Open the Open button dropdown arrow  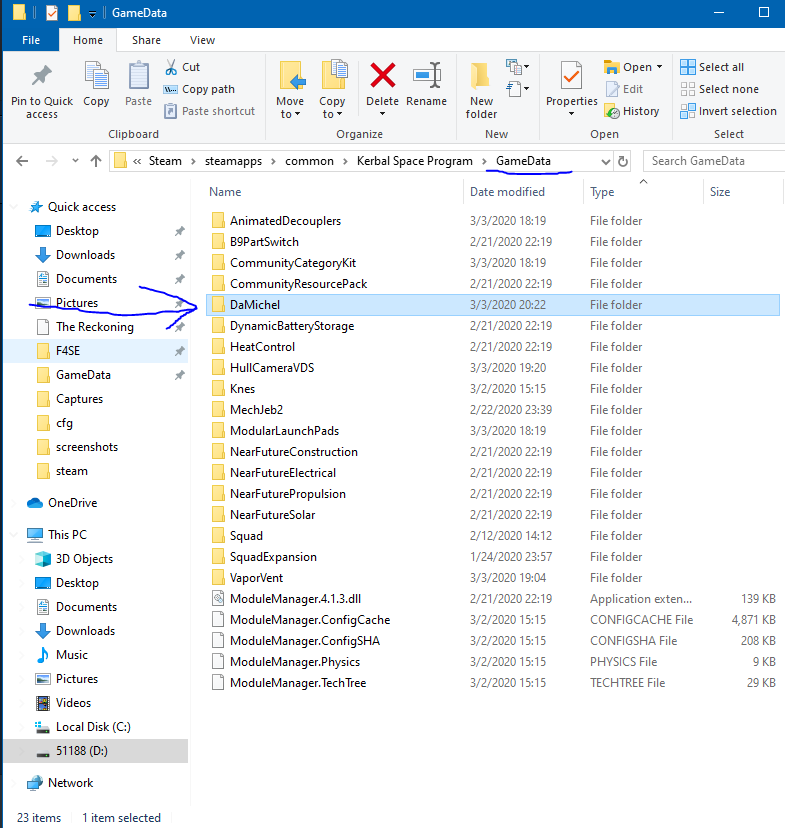click(659, 67)
